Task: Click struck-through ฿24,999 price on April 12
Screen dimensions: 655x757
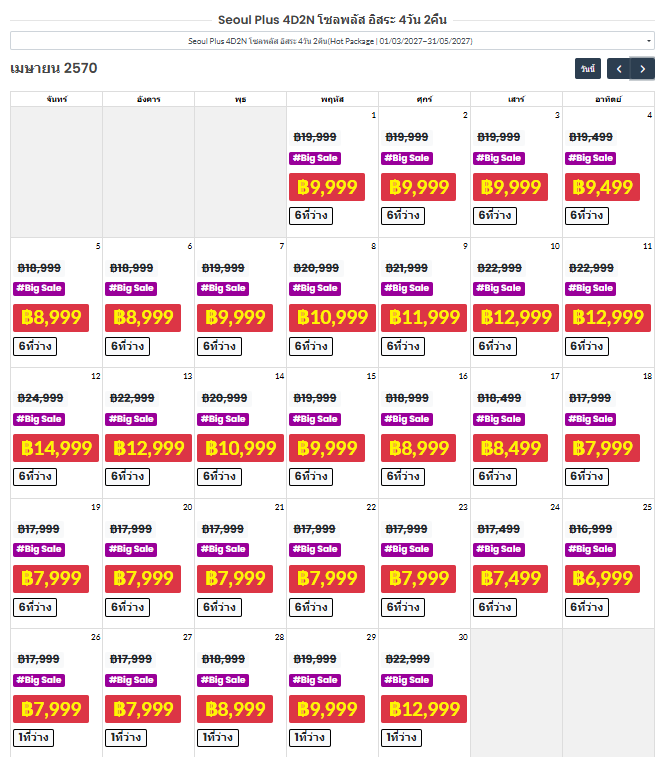Action: tap(41, 398)
